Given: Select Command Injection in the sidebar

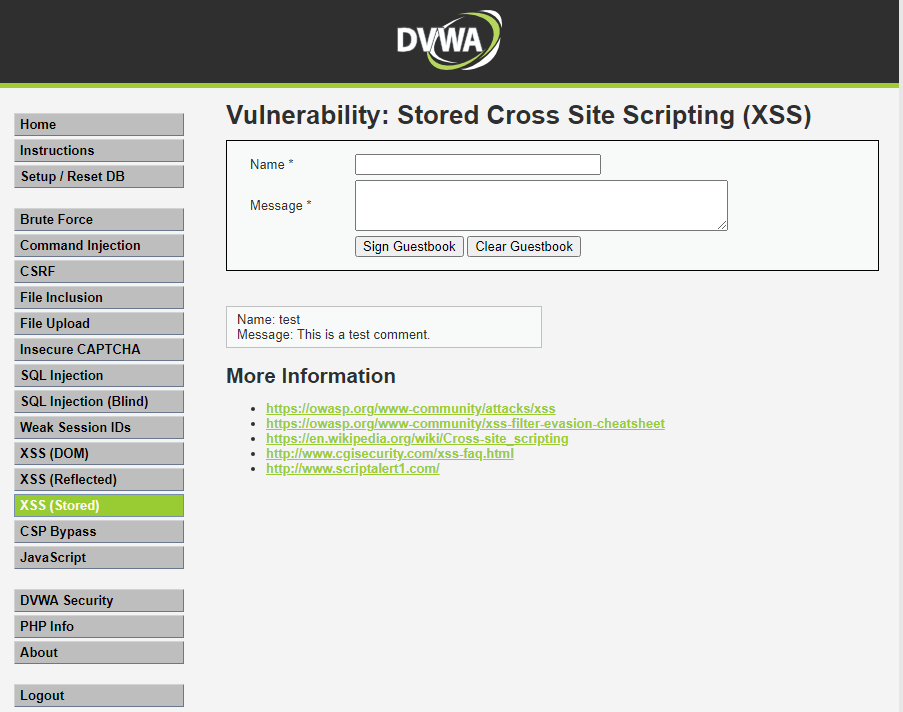Looking at the screenshot, I should (x=99, y=245).
